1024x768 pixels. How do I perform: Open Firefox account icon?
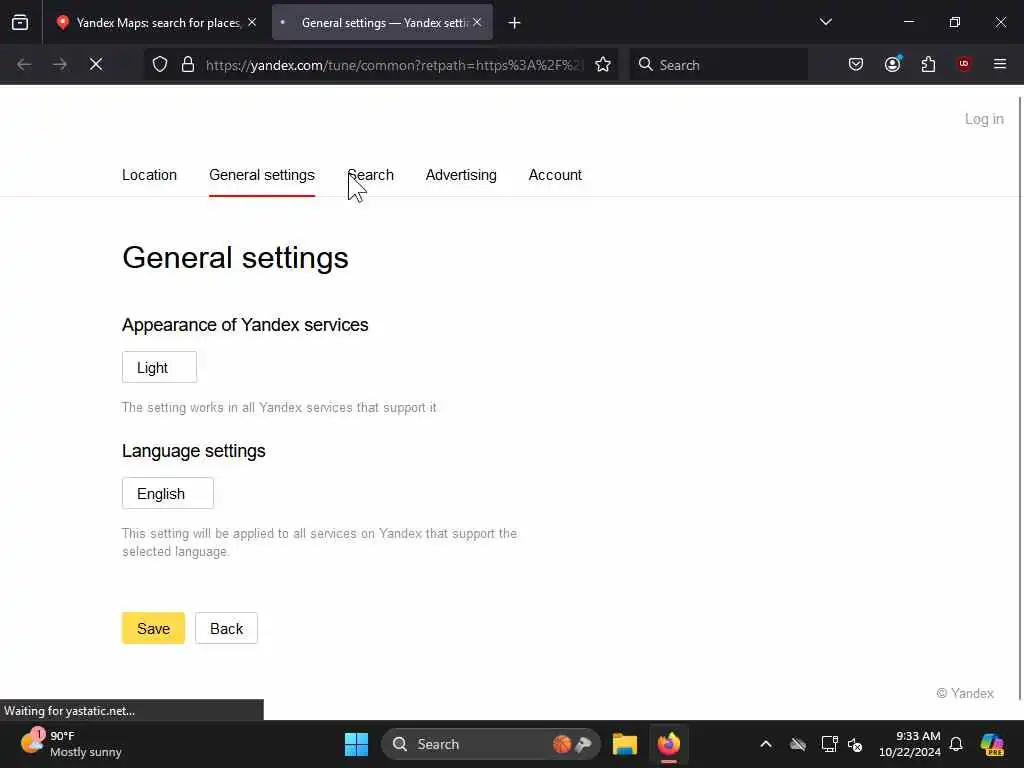click(x=893, y=64)
